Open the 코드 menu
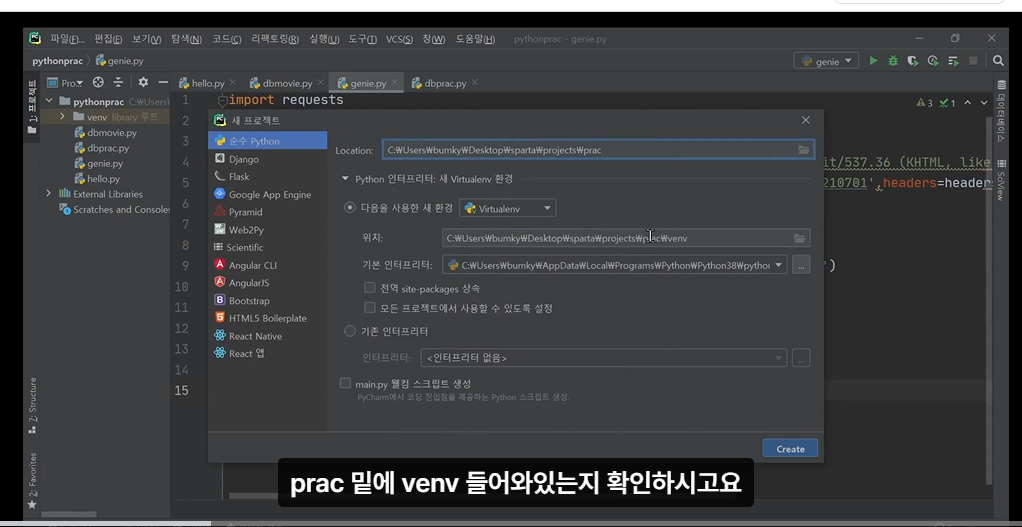Screen dimensions: 1022x527 [226, 39]
